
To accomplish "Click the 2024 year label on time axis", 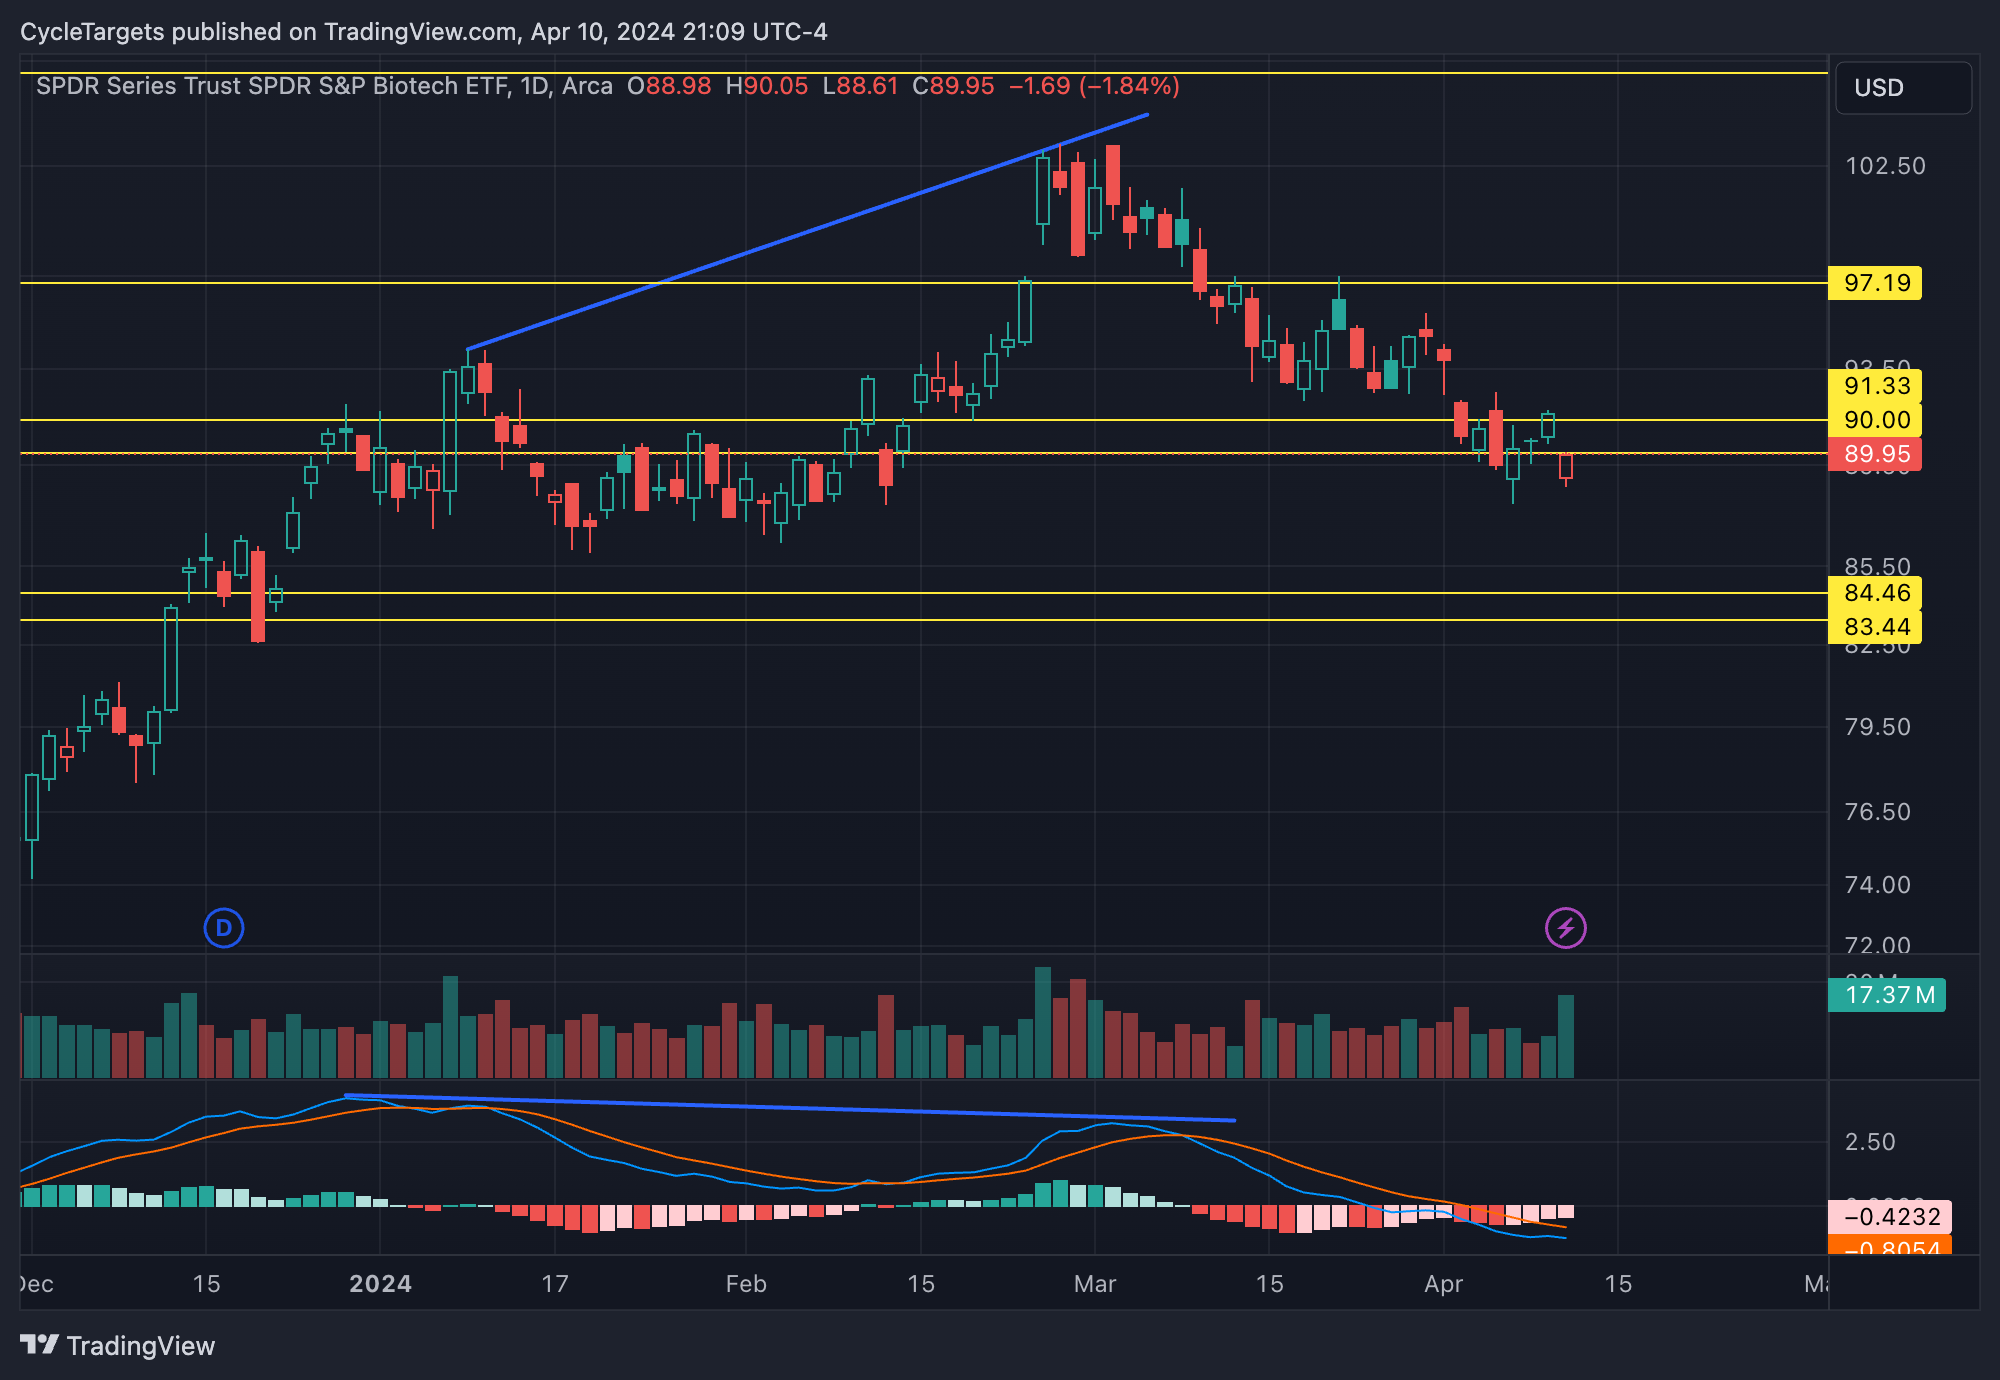I will click(380, 1284).
